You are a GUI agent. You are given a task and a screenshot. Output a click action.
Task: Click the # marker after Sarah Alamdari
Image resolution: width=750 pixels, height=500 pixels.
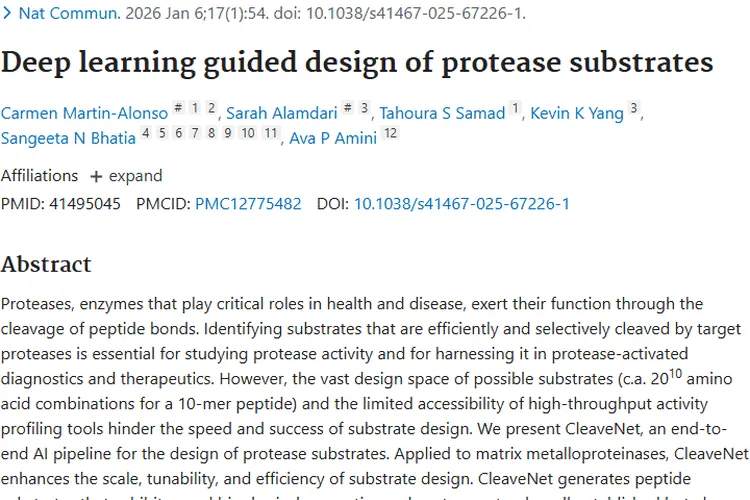point(348,109)
